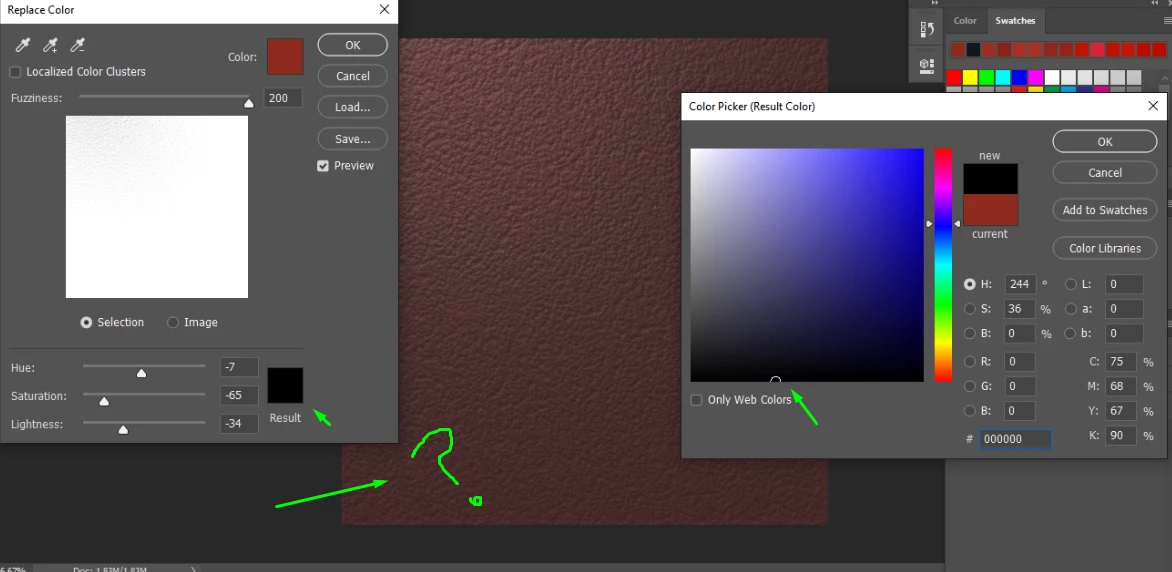Click the C value field showing 75
Screen dimensions: 1172x572
coord(1121,362)
